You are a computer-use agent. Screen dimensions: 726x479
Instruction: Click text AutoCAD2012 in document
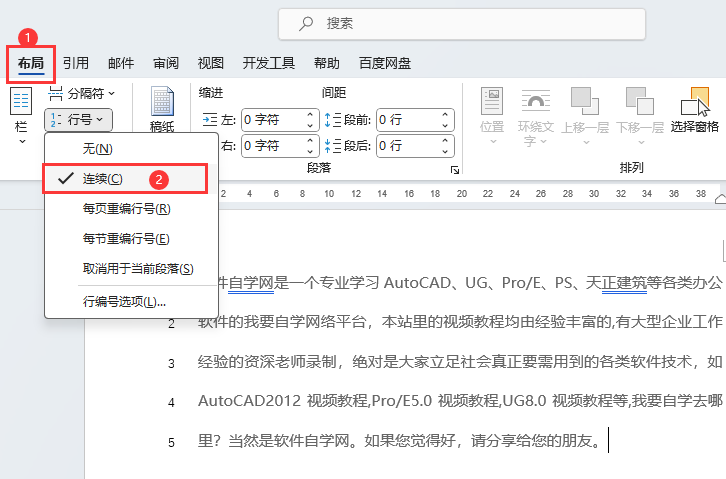[x=250, y=400]
